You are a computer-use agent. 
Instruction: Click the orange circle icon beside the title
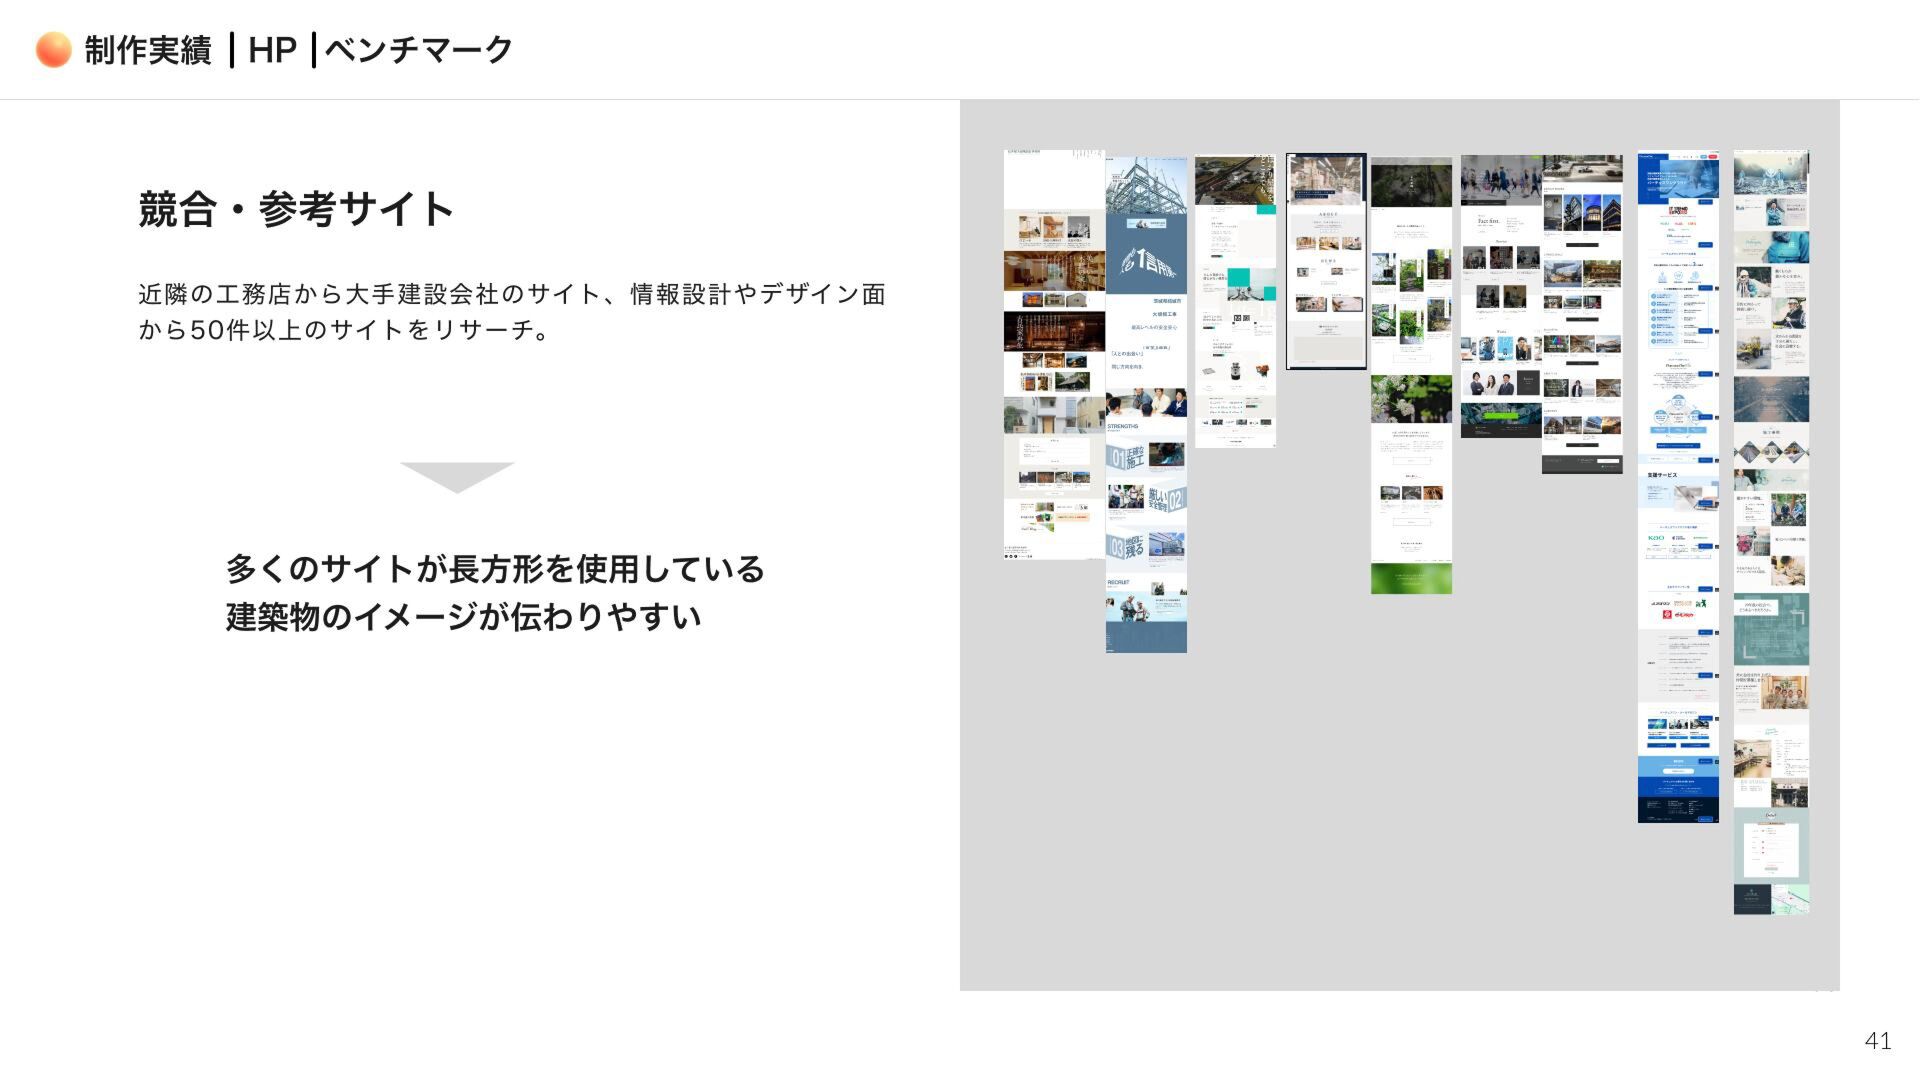tap(53, 49)
